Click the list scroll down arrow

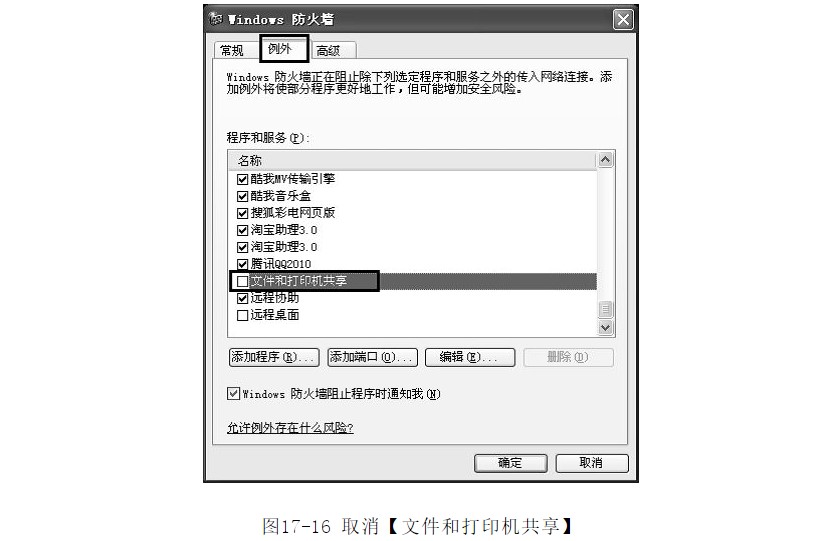(x=605, y=328)
